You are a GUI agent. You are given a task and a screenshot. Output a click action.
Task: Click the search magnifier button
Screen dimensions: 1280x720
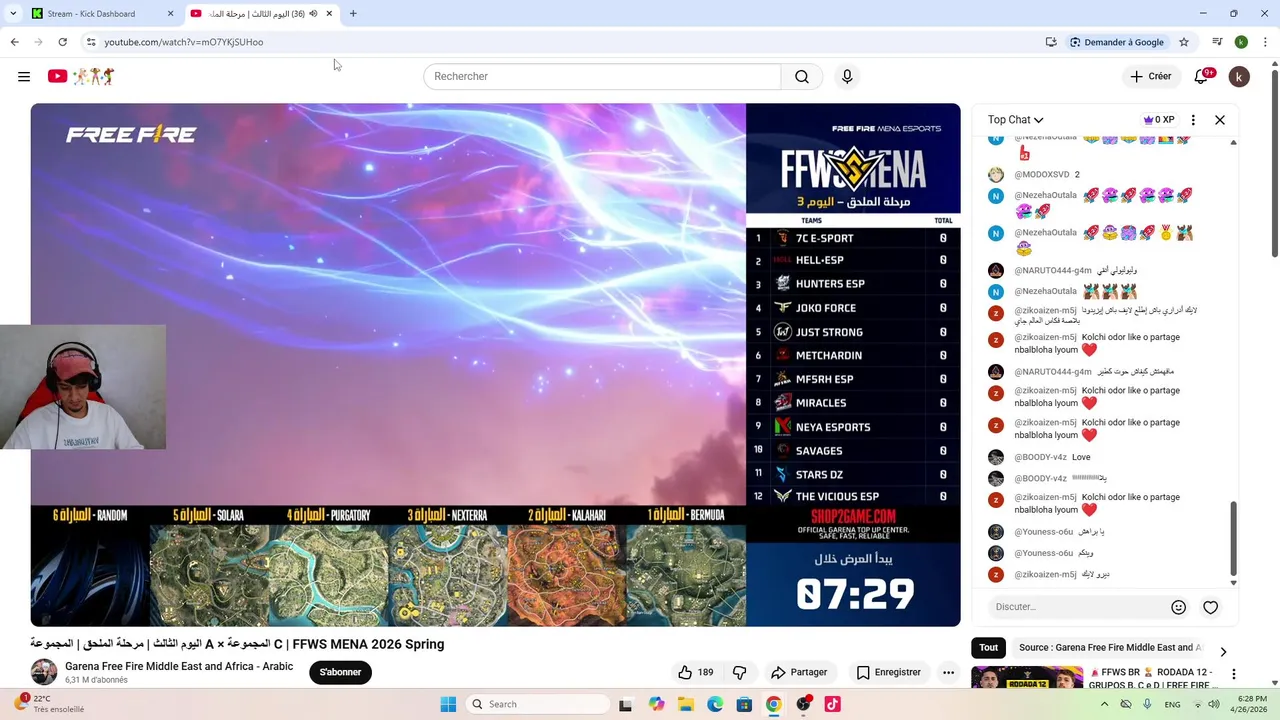click(x=802, y=77)
